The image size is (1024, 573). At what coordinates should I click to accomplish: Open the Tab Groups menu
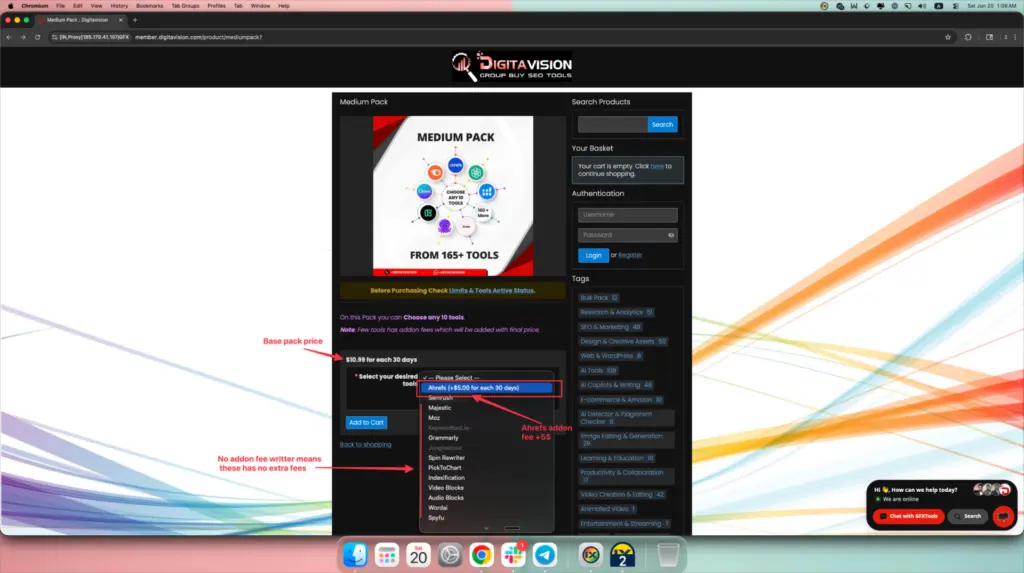(x=185, y=6)
